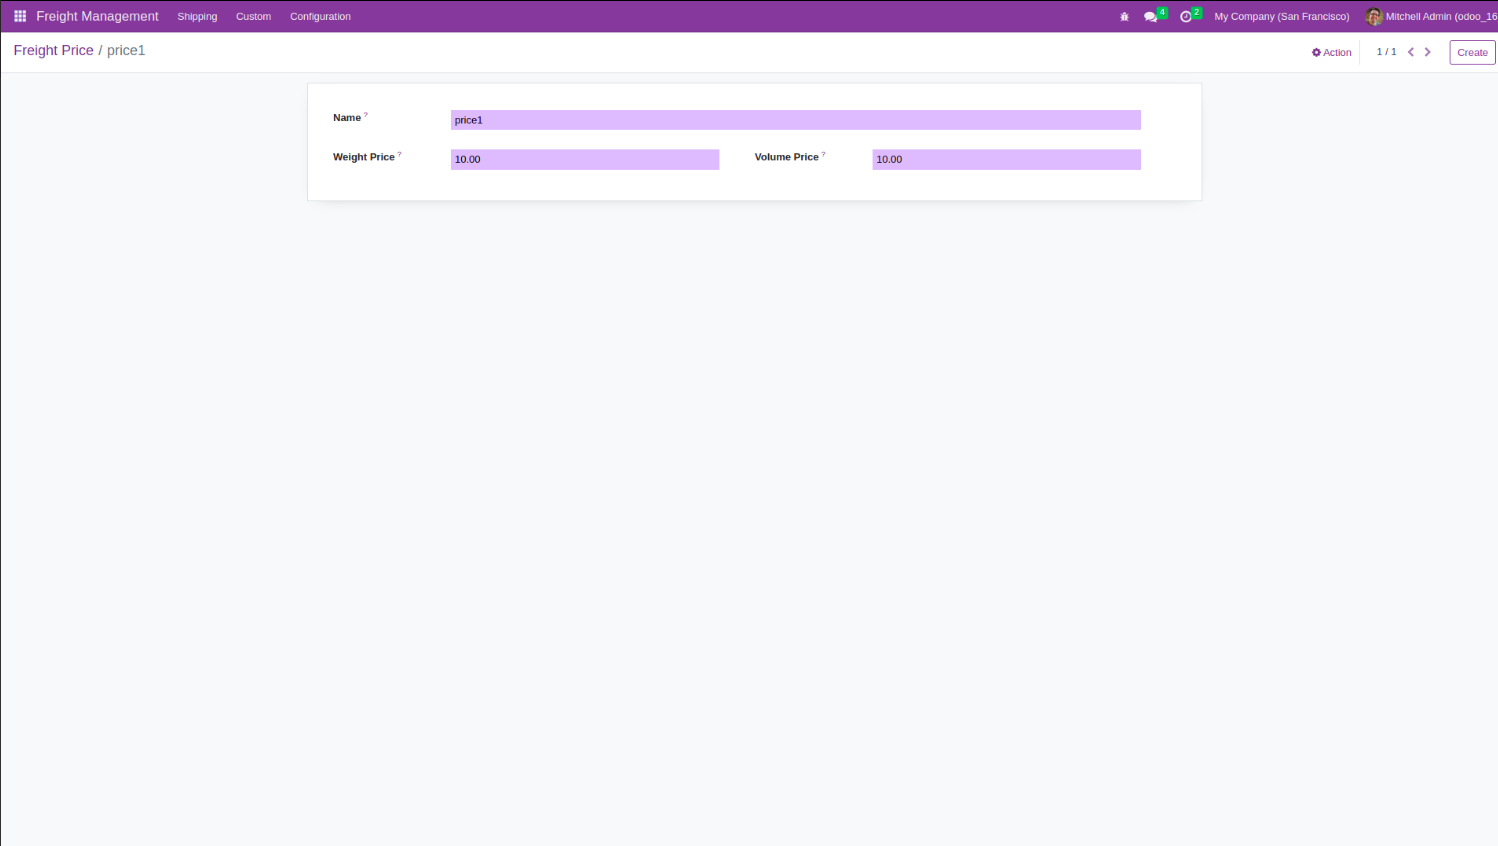The width and height of the screenshot is (1498, 846).
Task: Open the Action gear dropdown
Action: tap(1332, 52)
